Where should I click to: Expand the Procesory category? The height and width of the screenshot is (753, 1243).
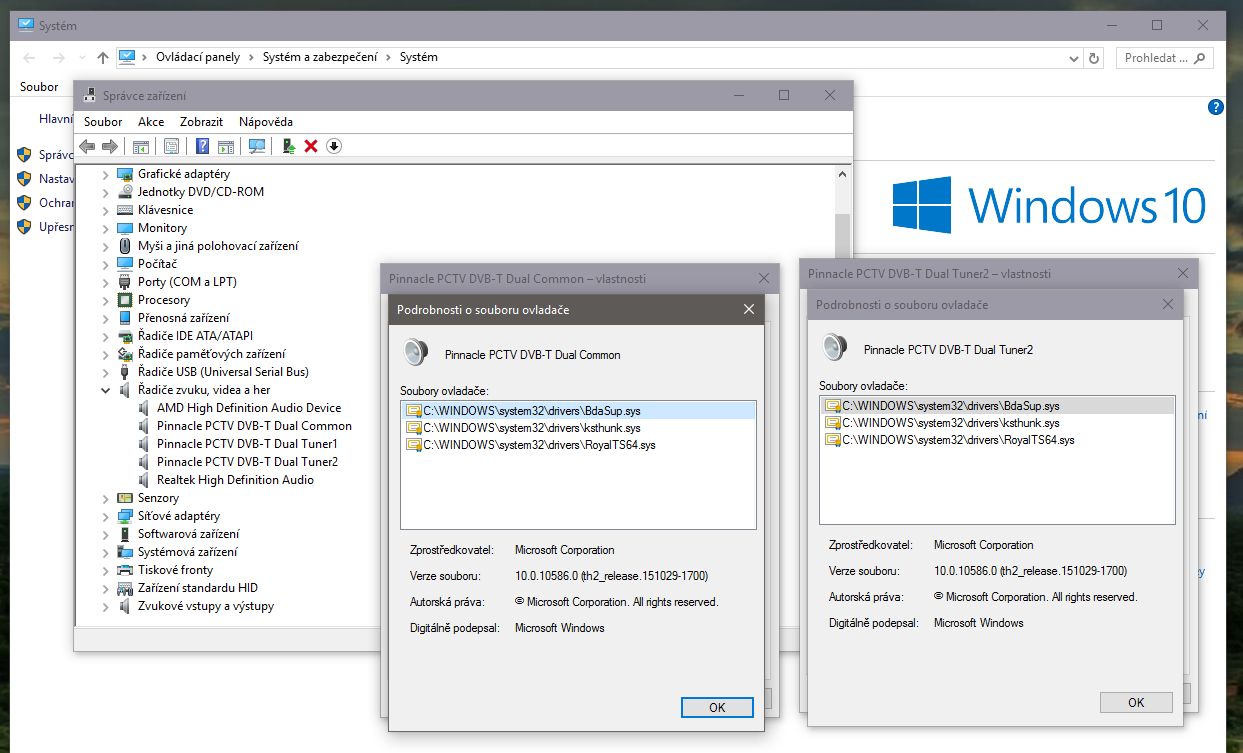point(106,300)
